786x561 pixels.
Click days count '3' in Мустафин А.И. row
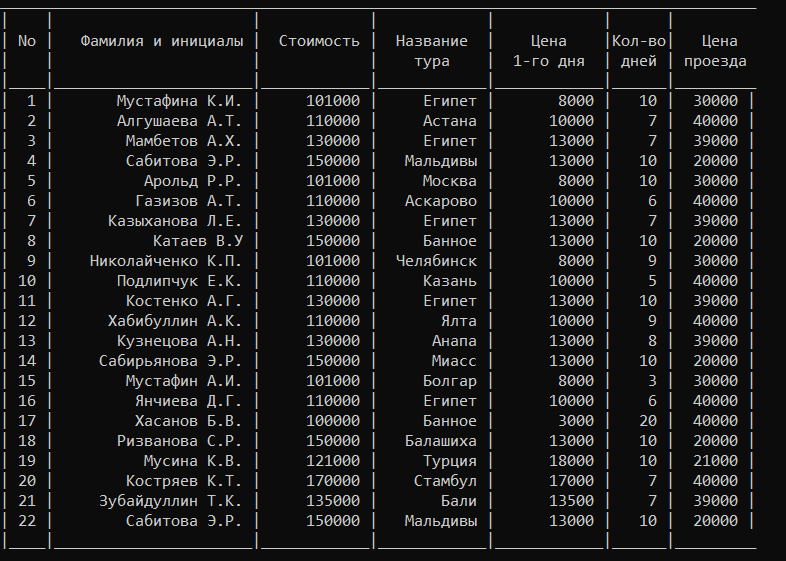(652, 381)
